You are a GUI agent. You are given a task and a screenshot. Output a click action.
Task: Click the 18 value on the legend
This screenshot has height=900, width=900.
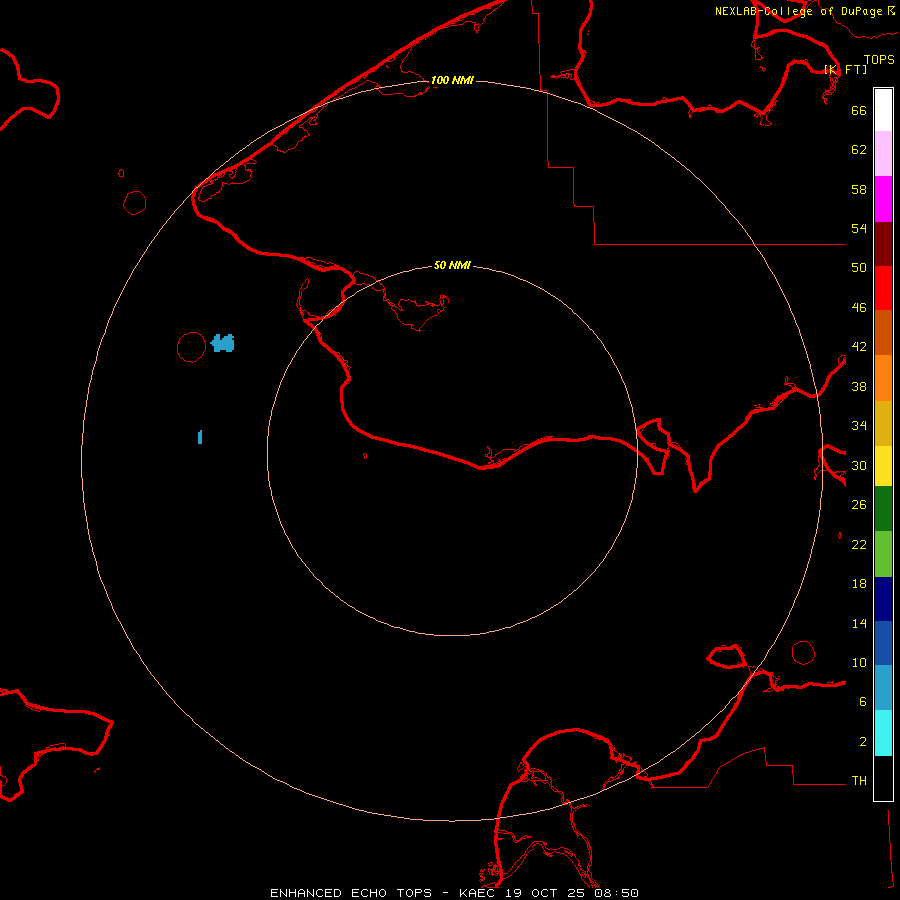click(x=859, y=584)
